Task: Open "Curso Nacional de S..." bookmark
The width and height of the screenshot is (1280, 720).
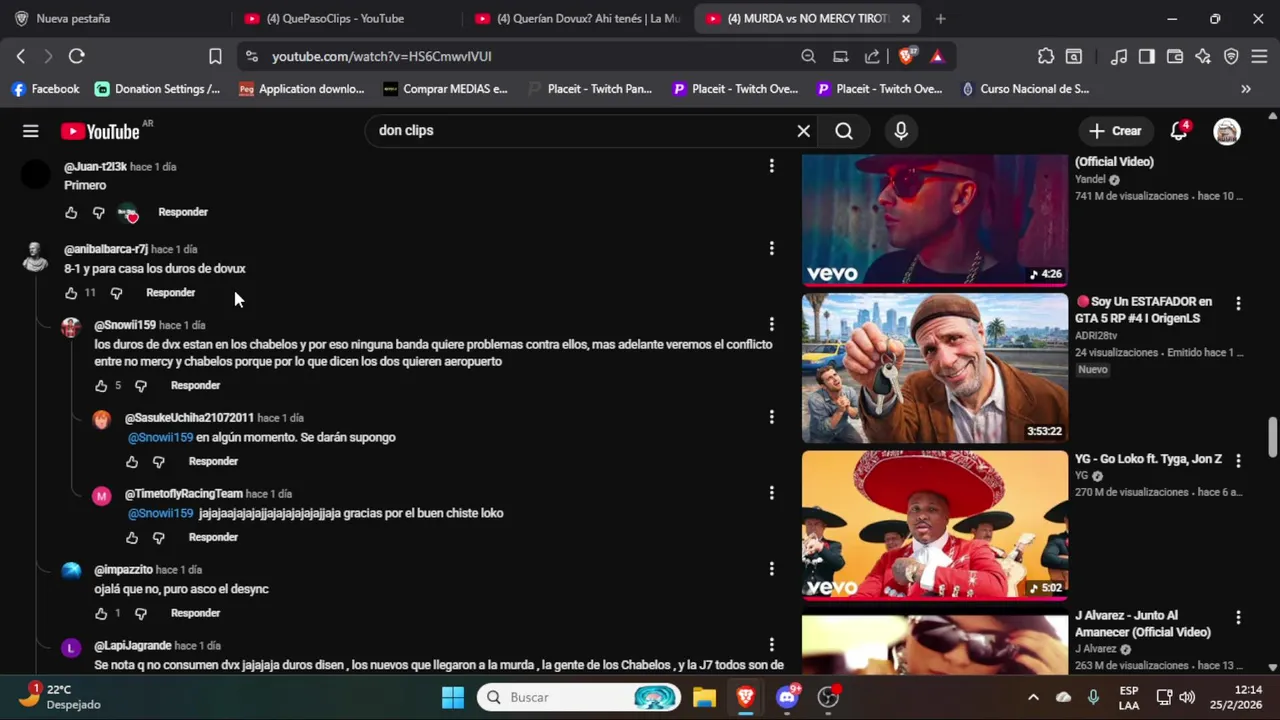Action: (1024, 89)
